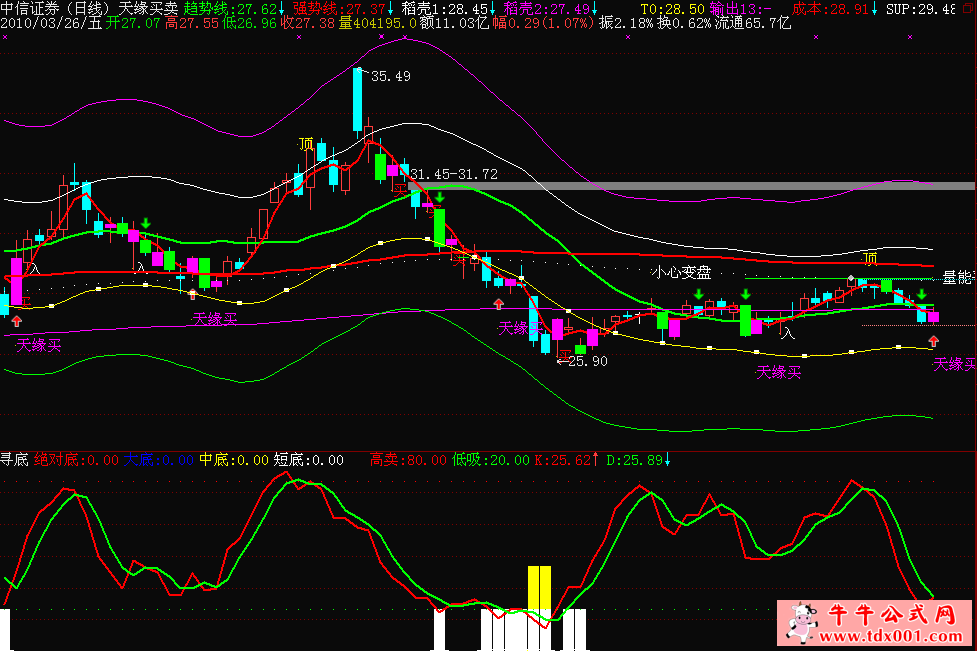Click the 寻底 indicator name

(14, 460)
